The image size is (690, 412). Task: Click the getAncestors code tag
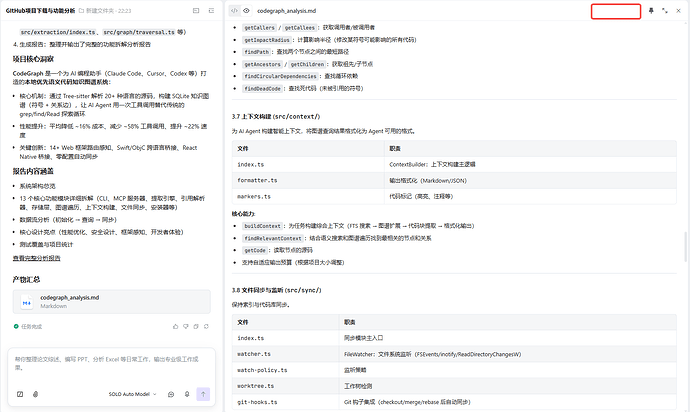[262, 64]
